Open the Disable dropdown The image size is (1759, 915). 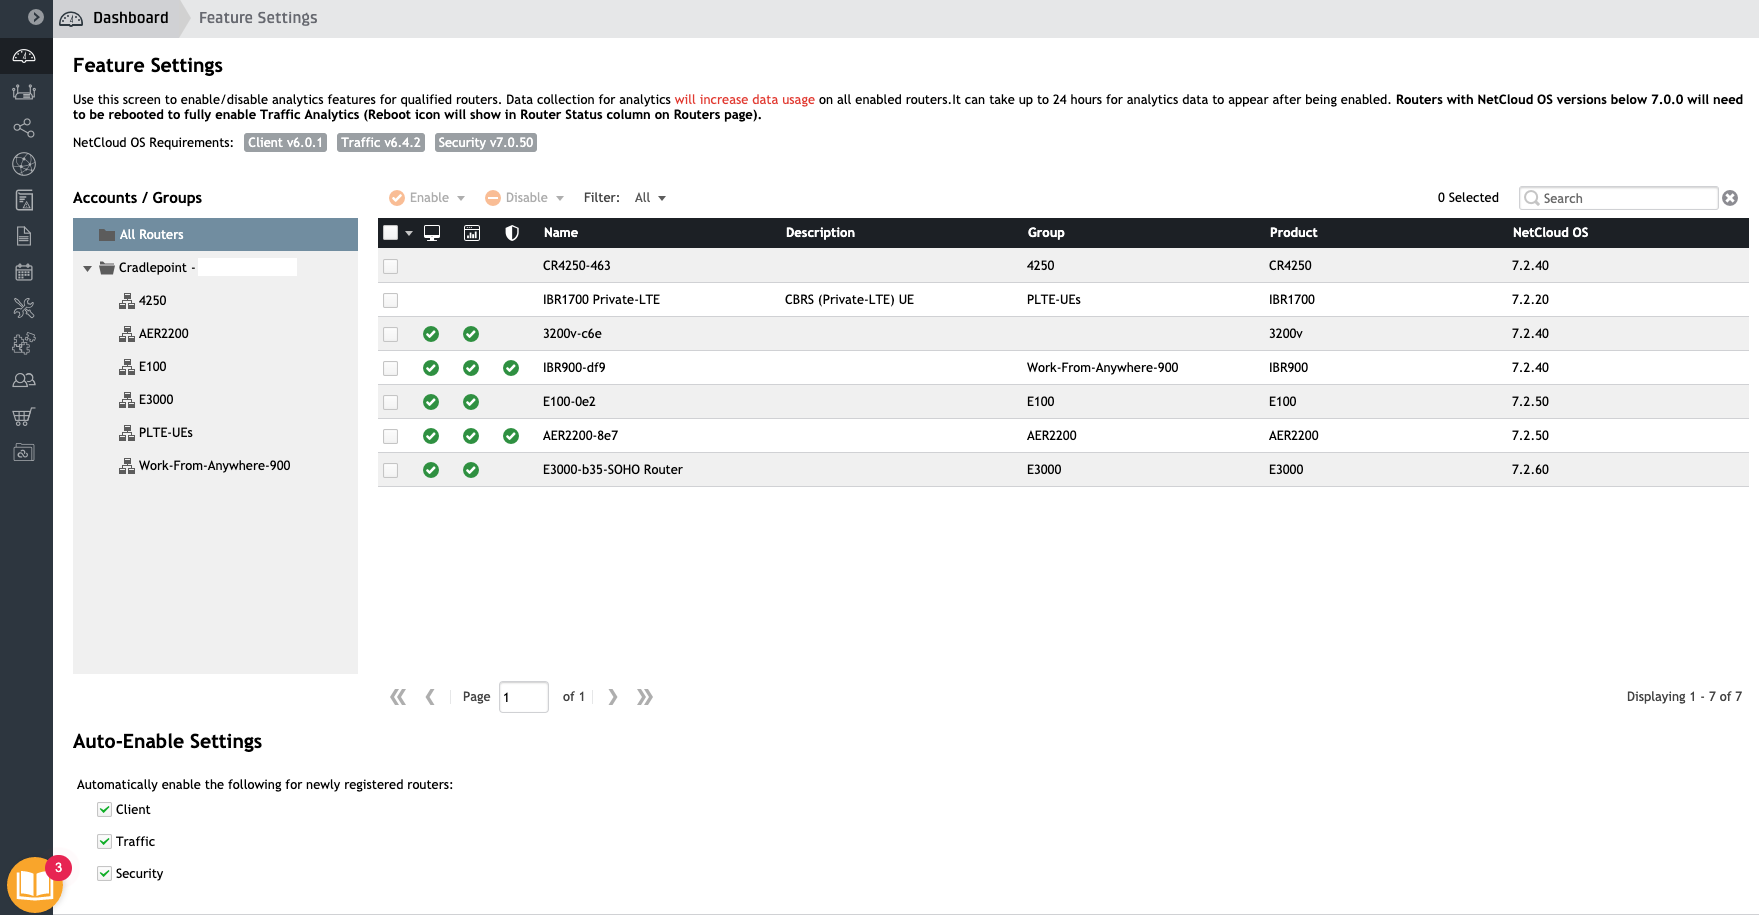(x=525, y=198)
